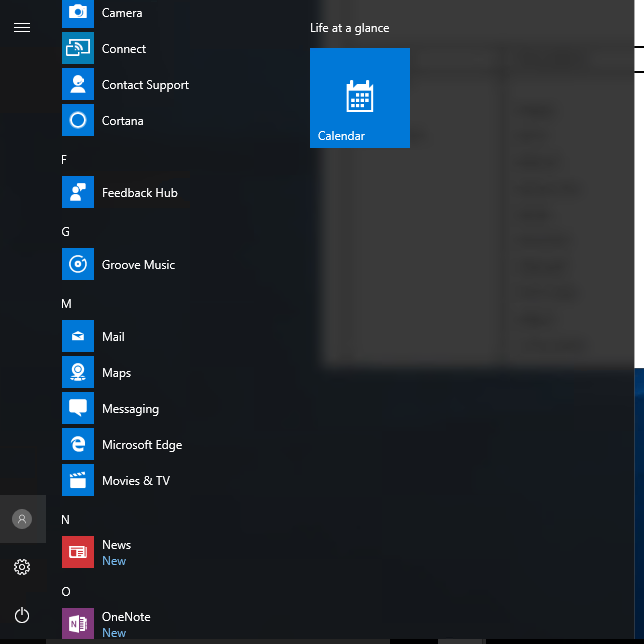Launch the Messaging app icon
The height and width of the screenshot is (644, 644).
click(x=78, y=408)
